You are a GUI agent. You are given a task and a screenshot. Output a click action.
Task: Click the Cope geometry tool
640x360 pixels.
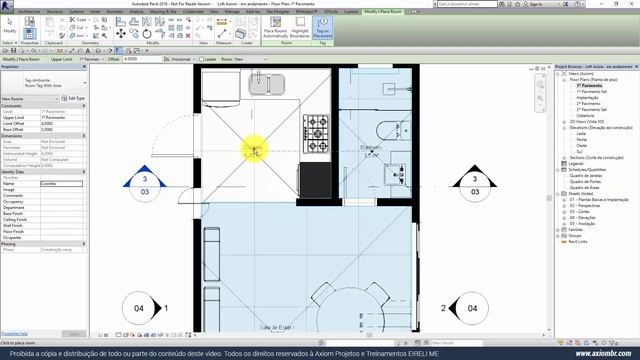78,20
